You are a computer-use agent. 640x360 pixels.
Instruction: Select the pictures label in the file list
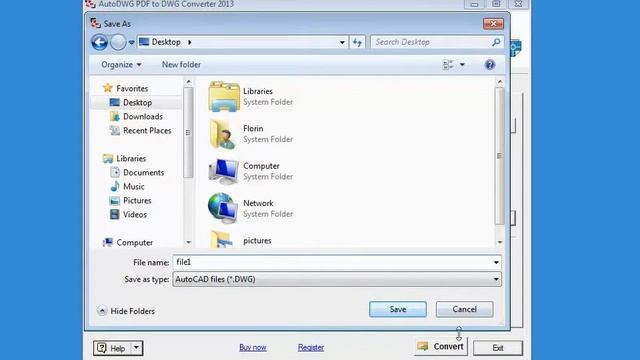257,241
